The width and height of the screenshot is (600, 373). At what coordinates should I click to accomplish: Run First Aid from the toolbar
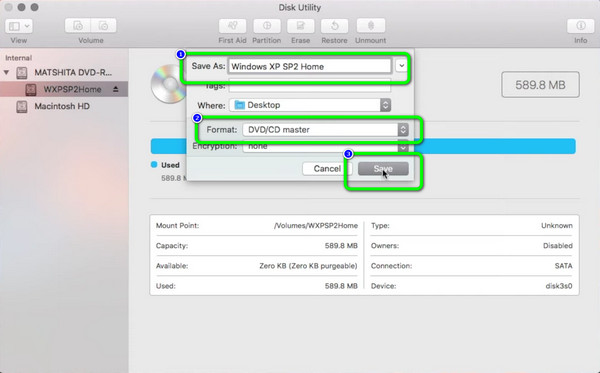pyautogui.click(x=232, y=26)
